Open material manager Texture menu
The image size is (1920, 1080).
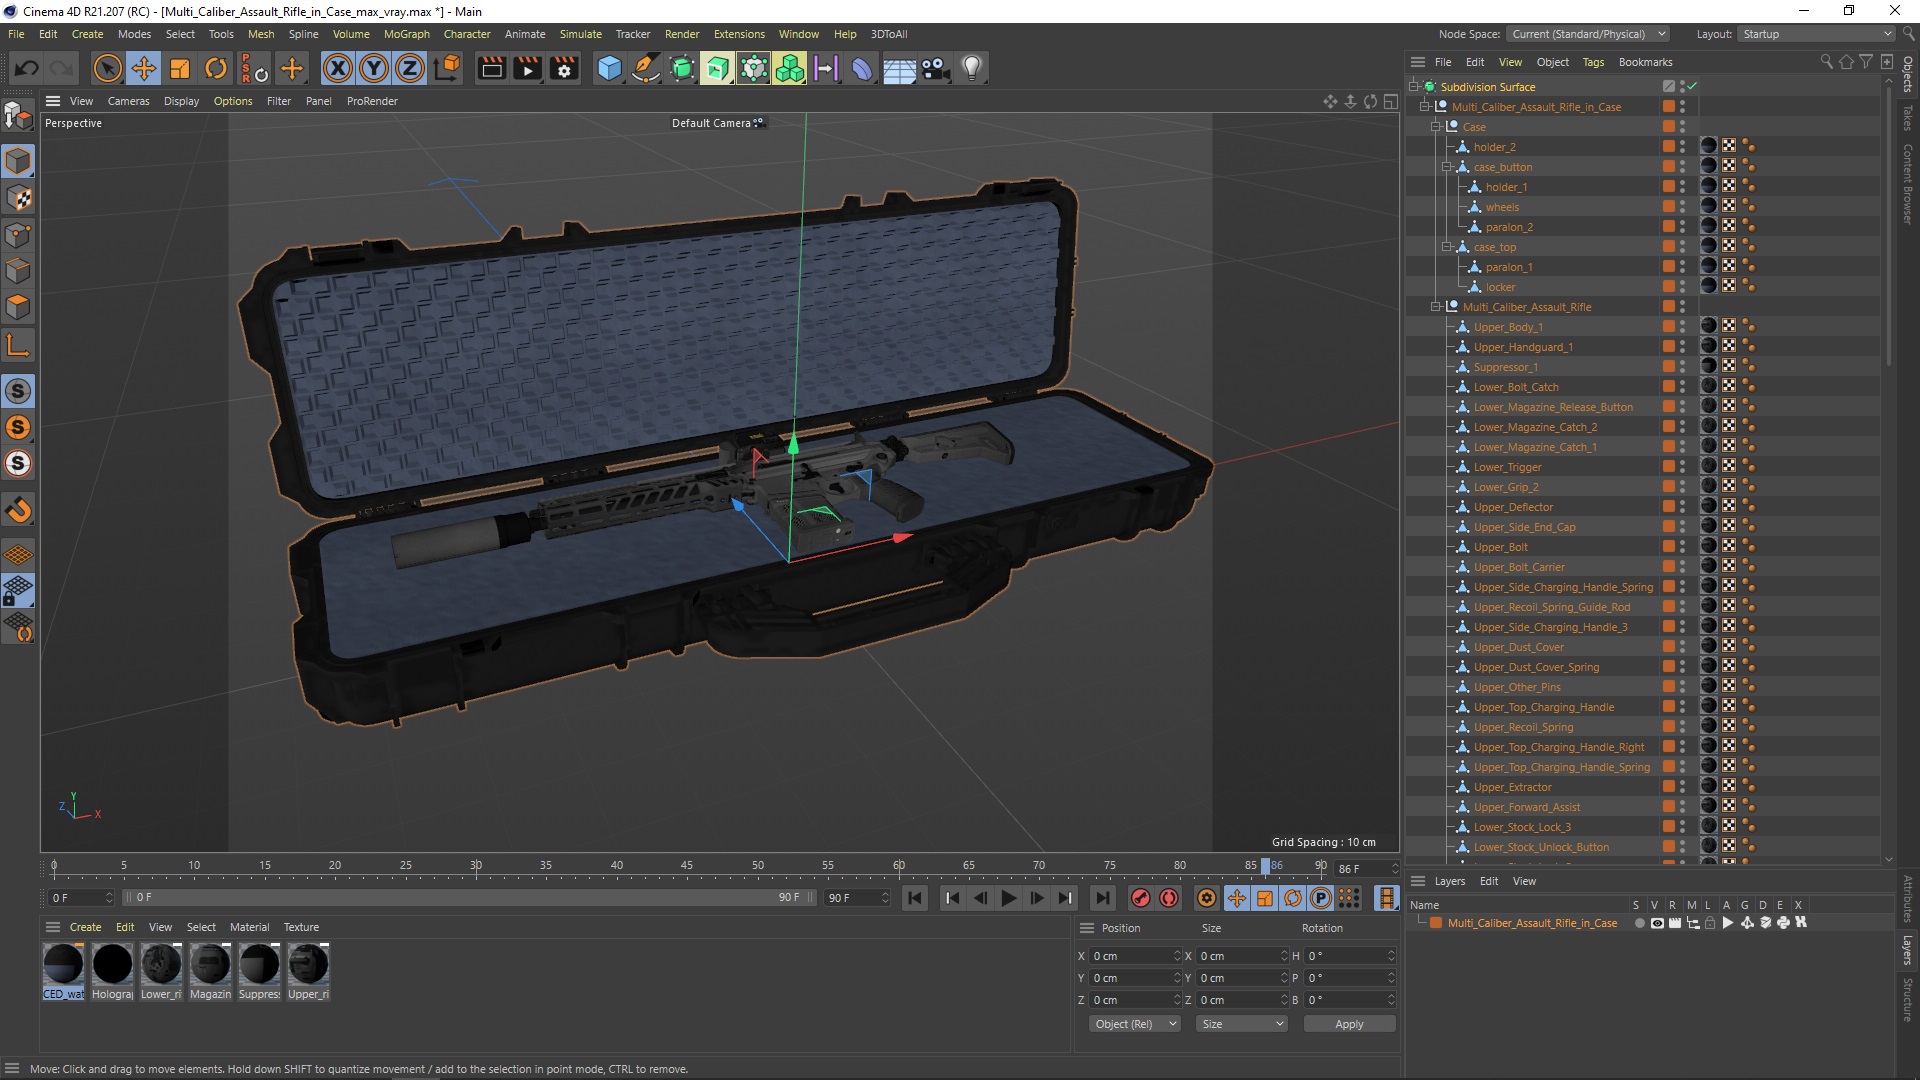(301, 928)
